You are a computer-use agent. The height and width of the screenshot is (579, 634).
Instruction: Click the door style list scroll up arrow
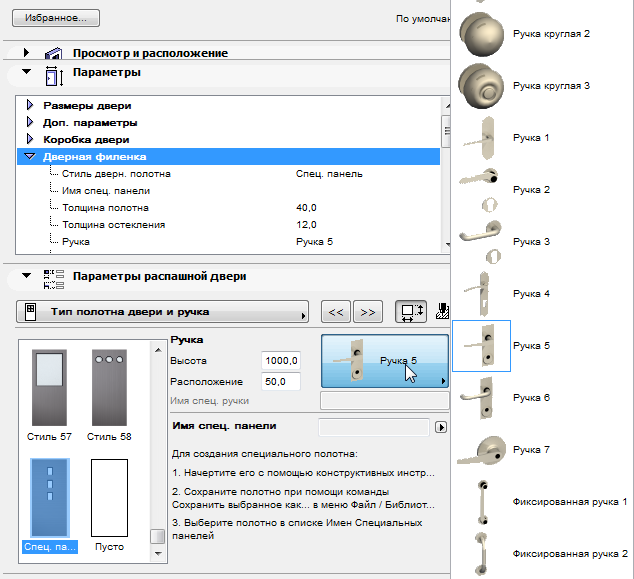(158, 350)
